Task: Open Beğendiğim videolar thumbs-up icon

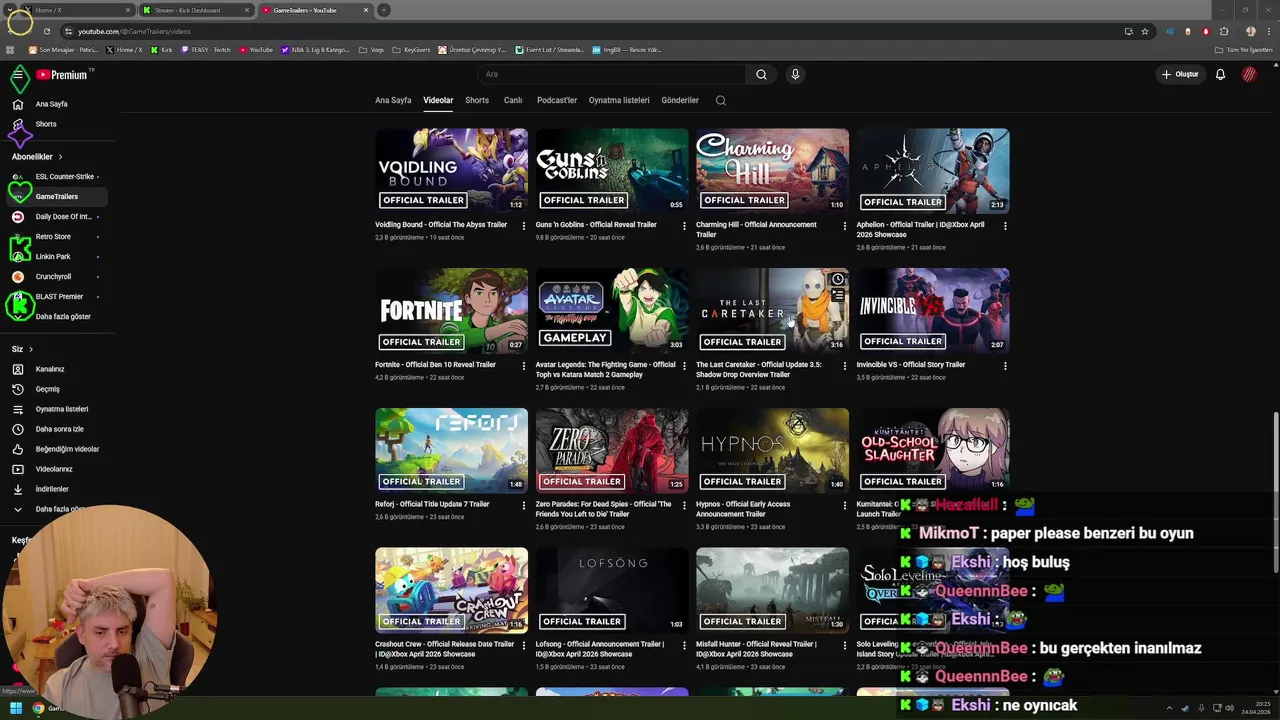Action: (x=17, y=449)
